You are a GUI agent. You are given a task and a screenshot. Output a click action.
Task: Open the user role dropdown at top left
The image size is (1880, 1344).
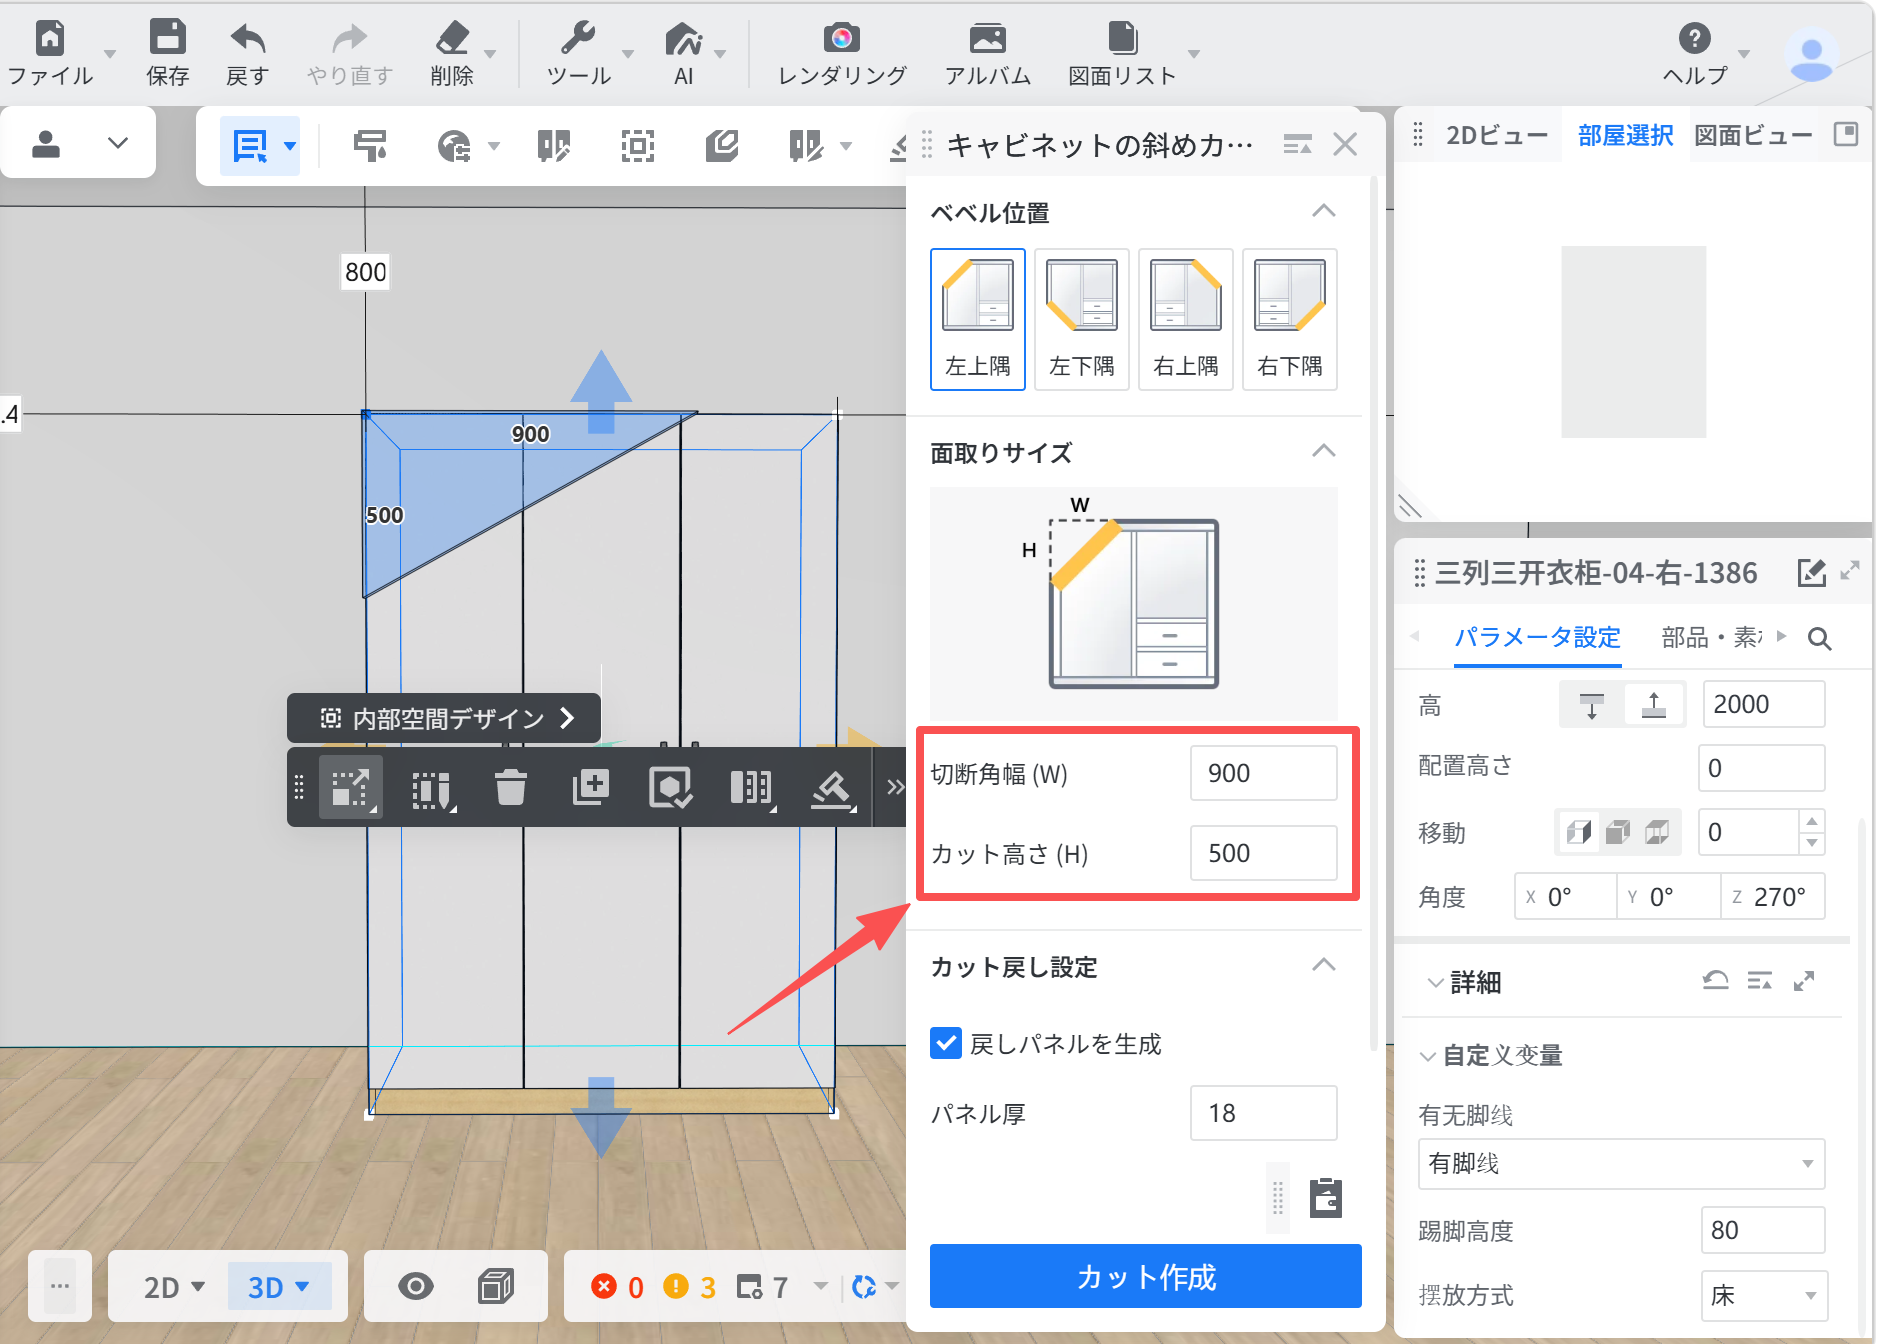click(x=117, y=144)
